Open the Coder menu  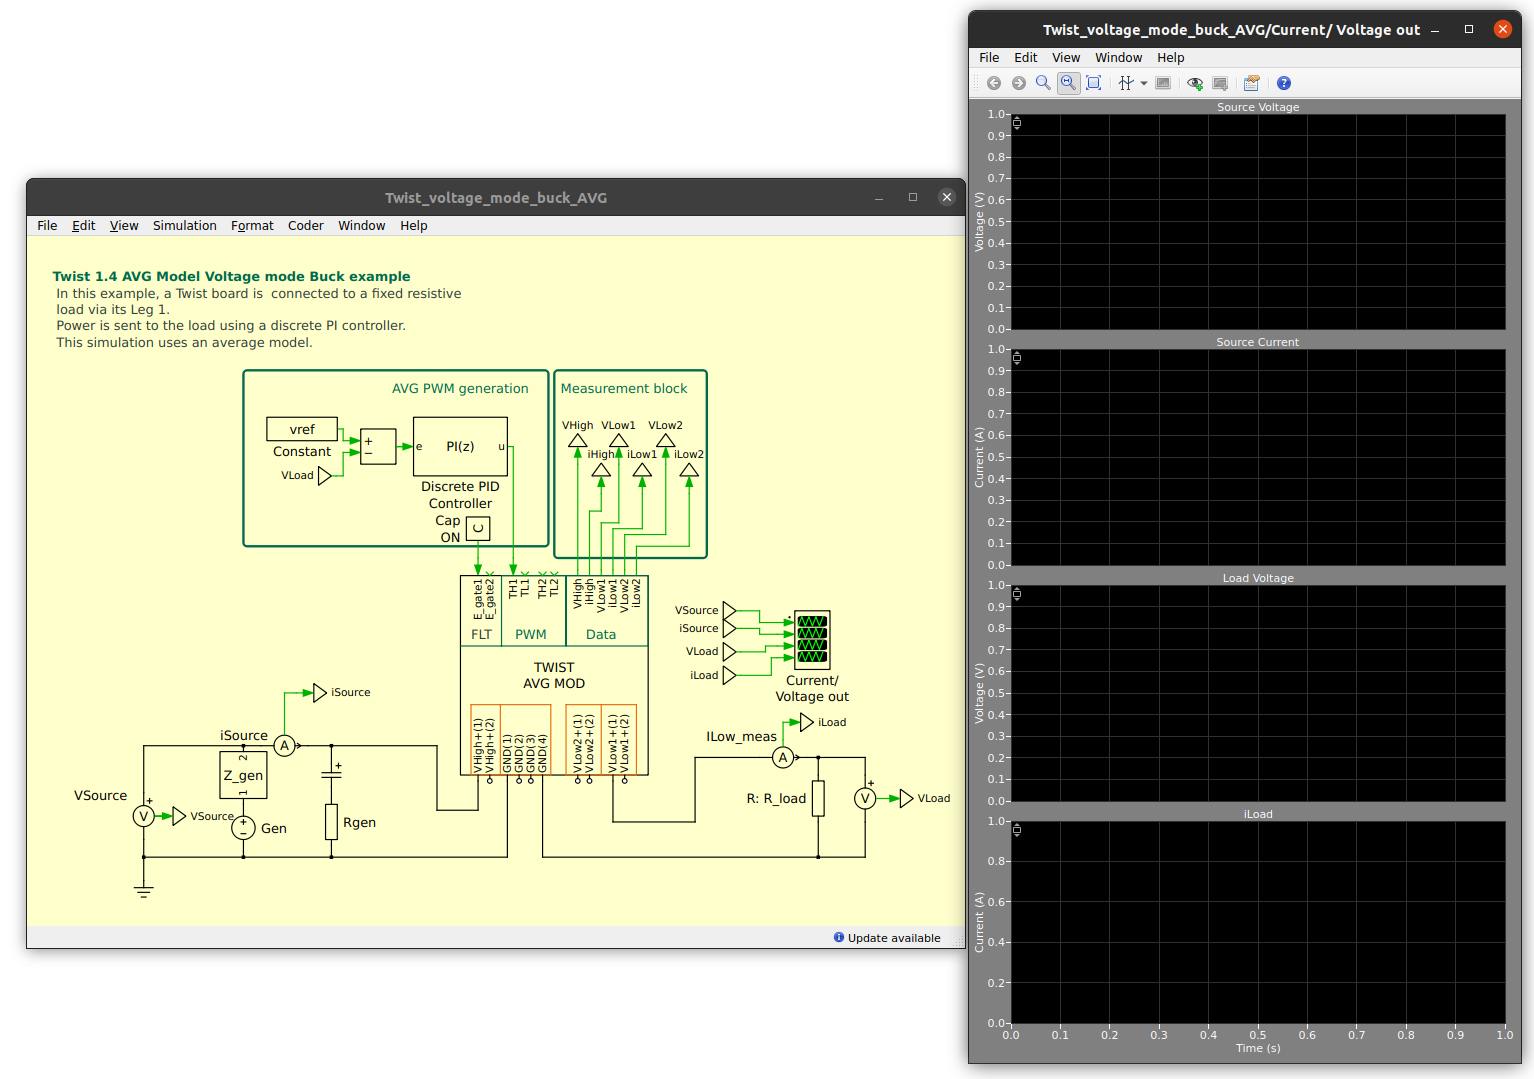pos(306,226)
